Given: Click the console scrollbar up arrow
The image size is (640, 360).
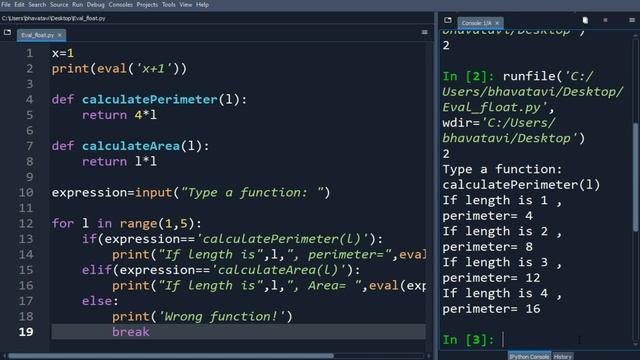Looking at the screenshot, I should (636, 36).
